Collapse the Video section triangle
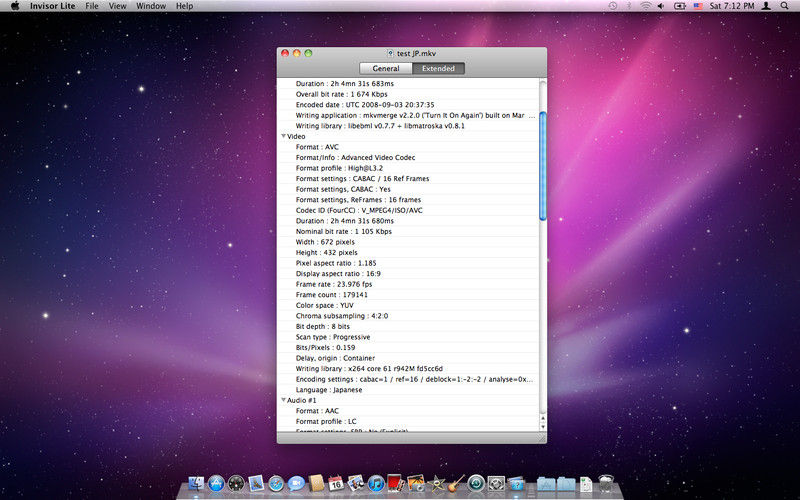Viewport: 800px width, 500px height. pos(283,136)
